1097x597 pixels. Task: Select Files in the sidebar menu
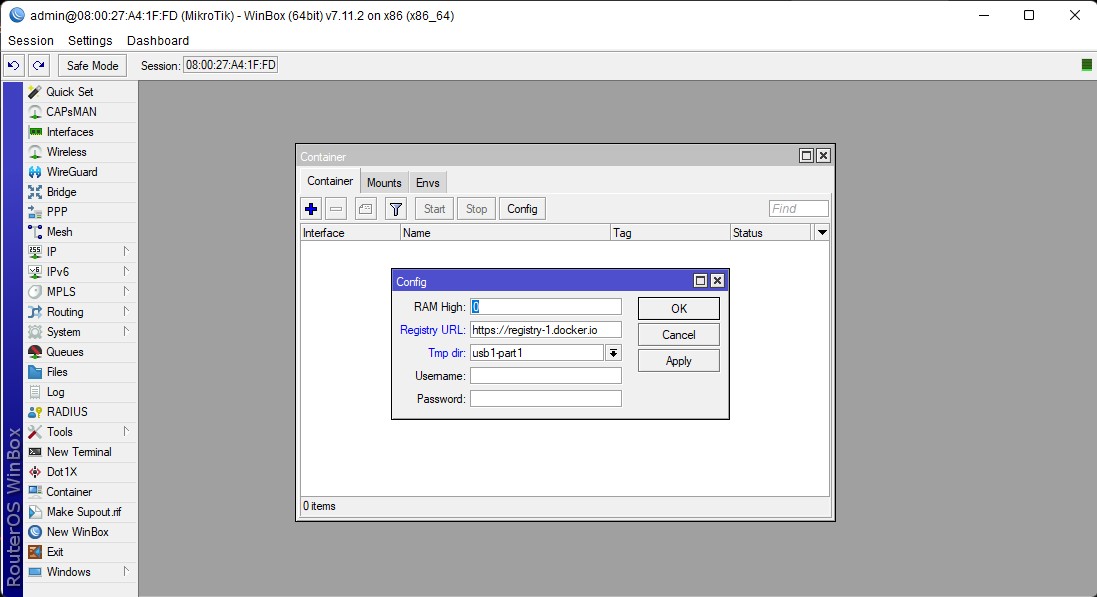pos(57,372)
